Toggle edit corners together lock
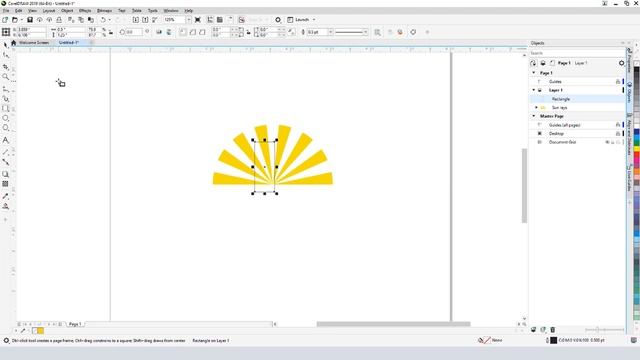This screenshot has width=640, height=360. [248, 32]
